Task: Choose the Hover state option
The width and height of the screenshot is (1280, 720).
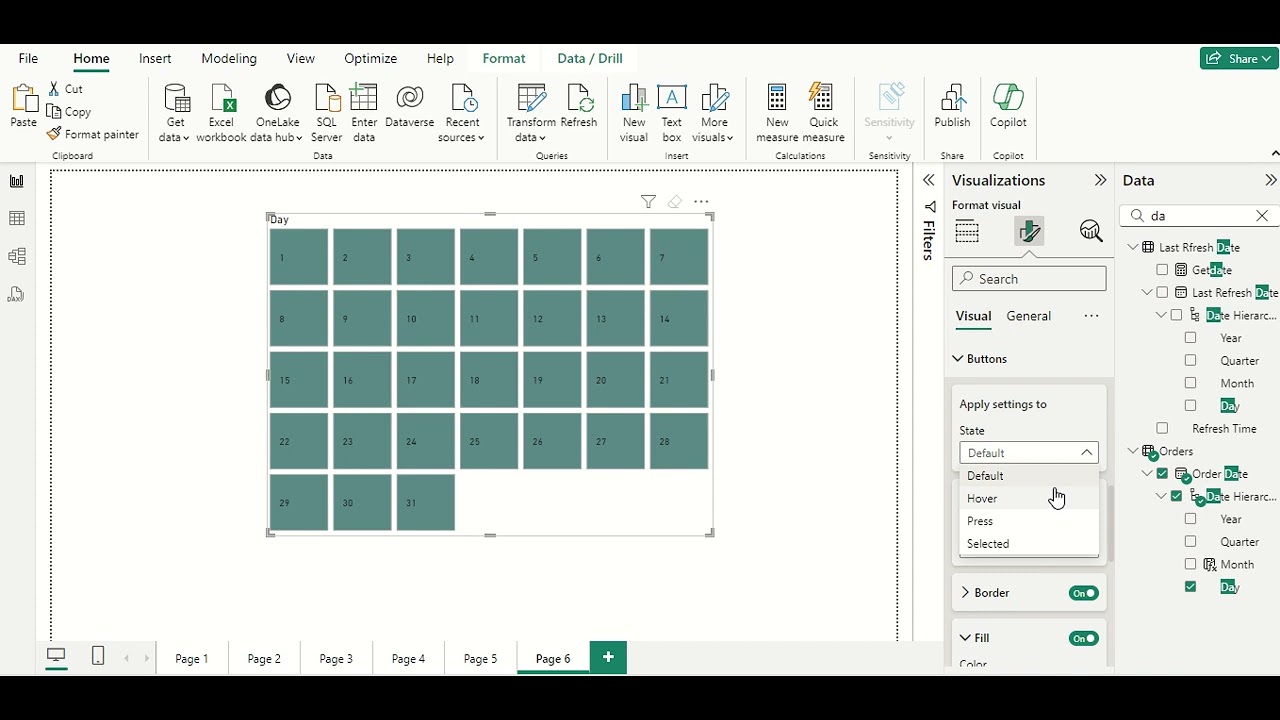Action: (1029, 498)
